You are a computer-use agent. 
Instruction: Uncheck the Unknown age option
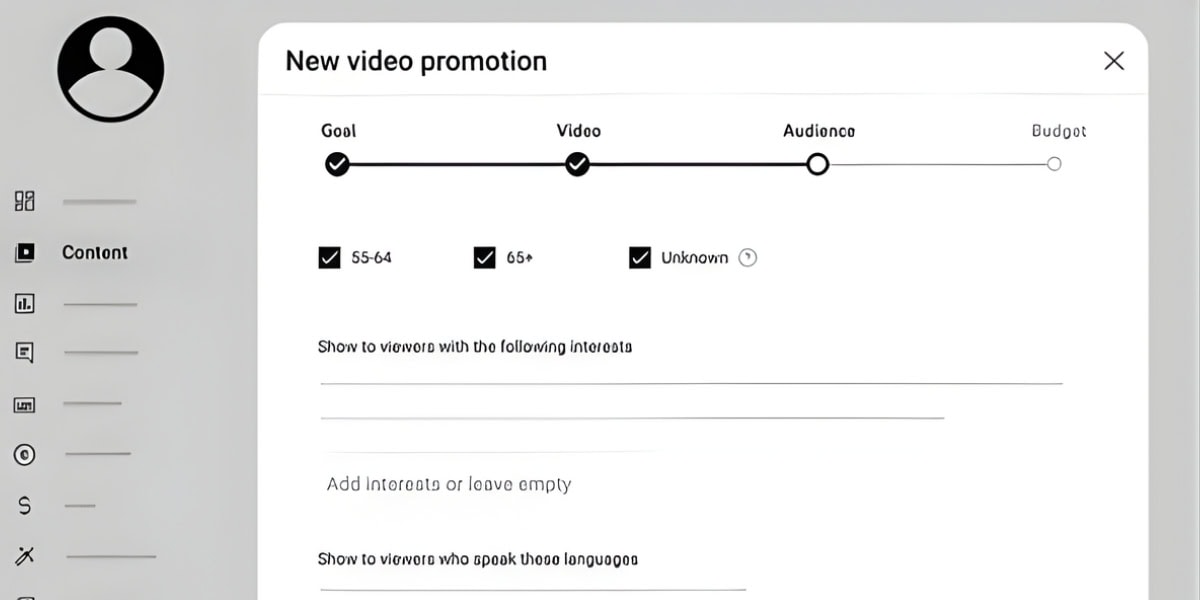pyautogui.click(x=640, y=257)
